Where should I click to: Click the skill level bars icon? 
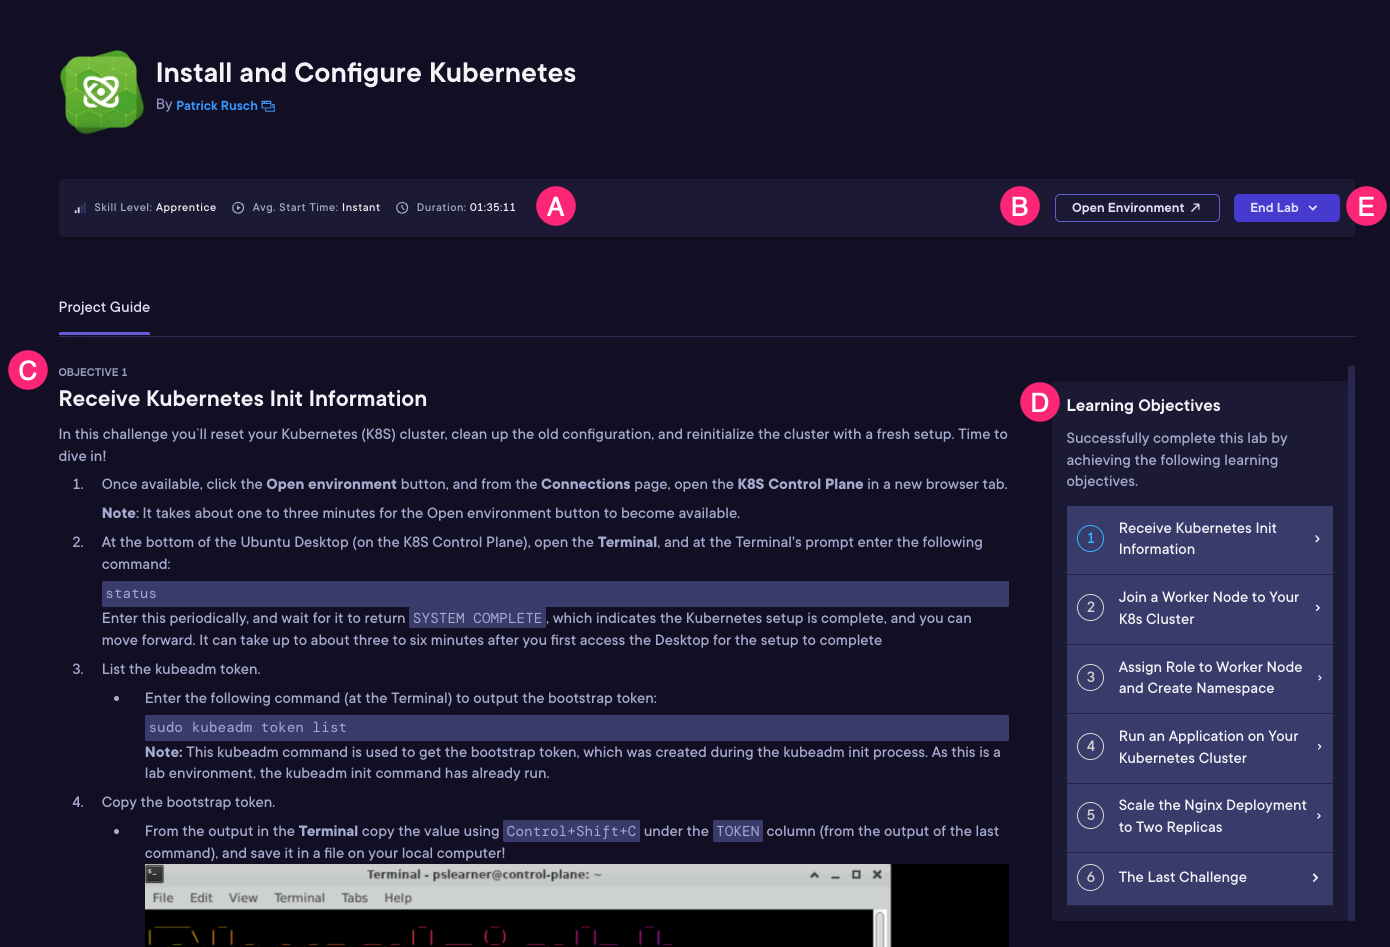pos(79,208)
